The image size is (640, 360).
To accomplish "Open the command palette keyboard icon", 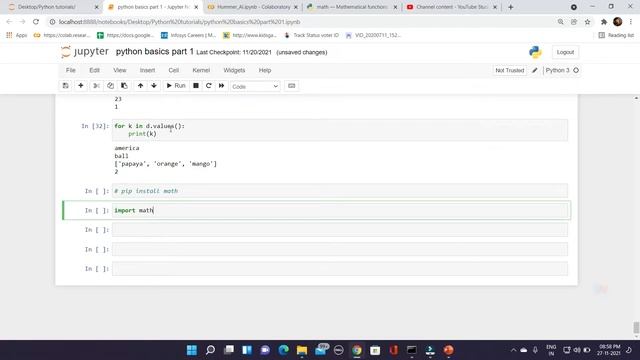I will pos(291,86).
